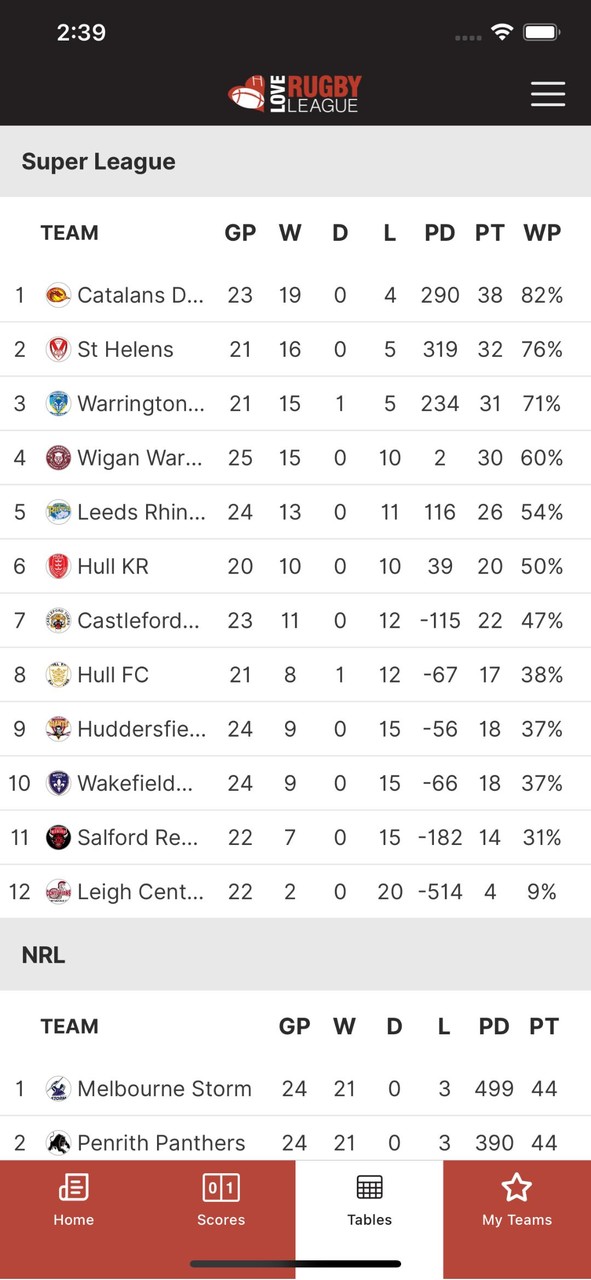
Task: Open the Home tab icon
Action: pos(73,1188)
